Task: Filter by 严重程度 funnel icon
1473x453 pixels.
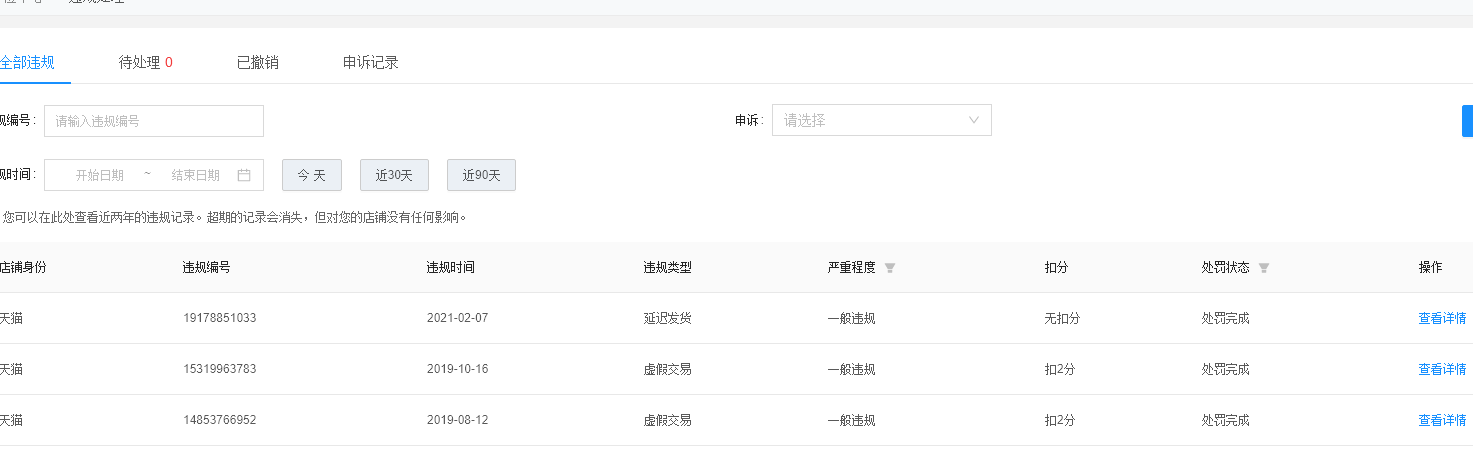Action: tap(890, 268)
